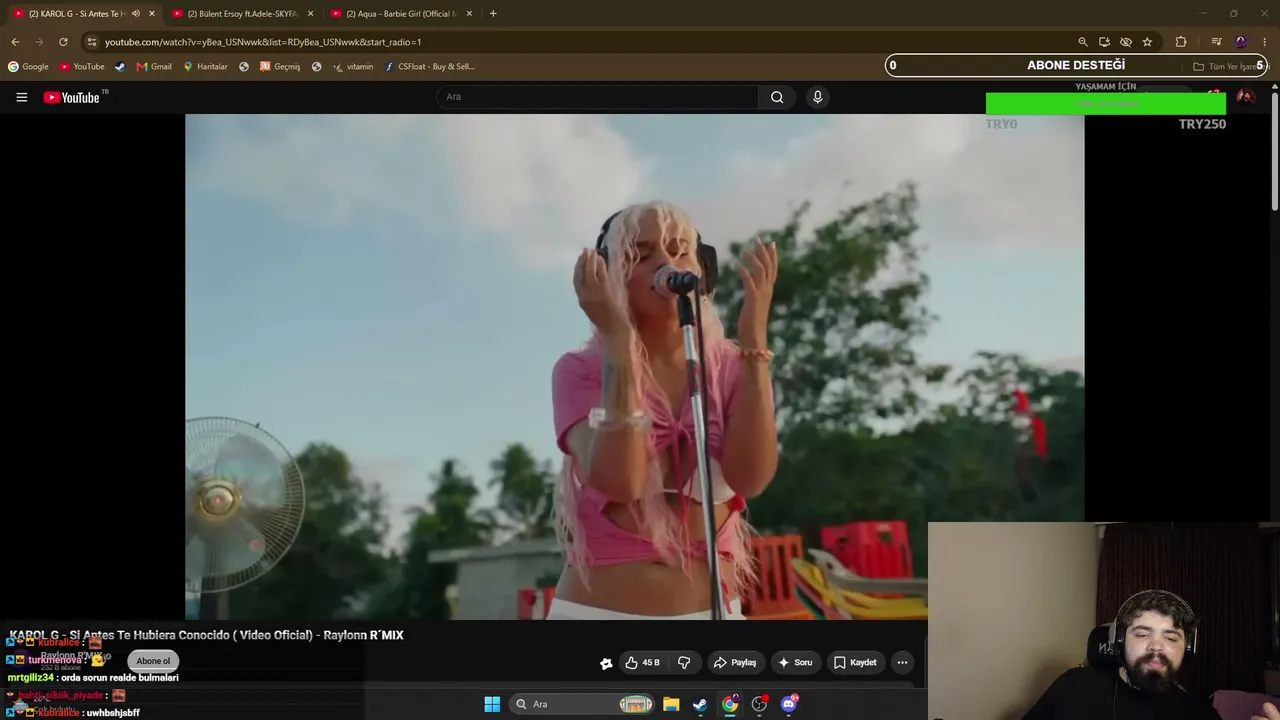Open the Geçmiş bookmark

(280, 67)
